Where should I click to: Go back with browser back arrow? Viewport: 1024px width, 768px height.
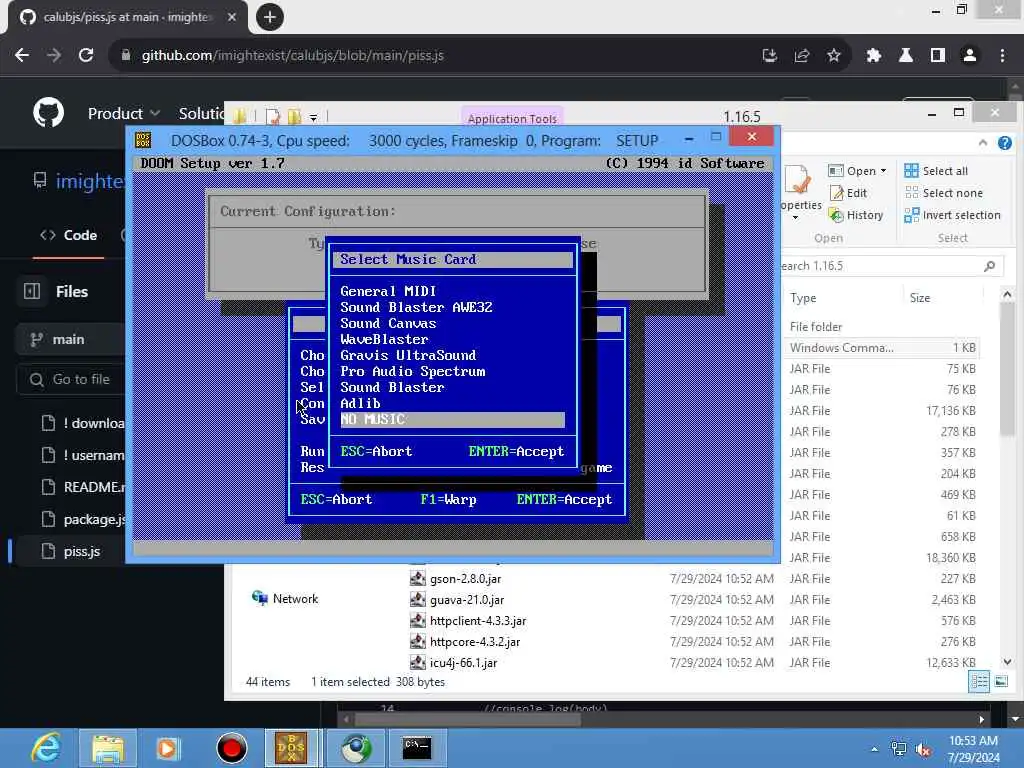22,56
